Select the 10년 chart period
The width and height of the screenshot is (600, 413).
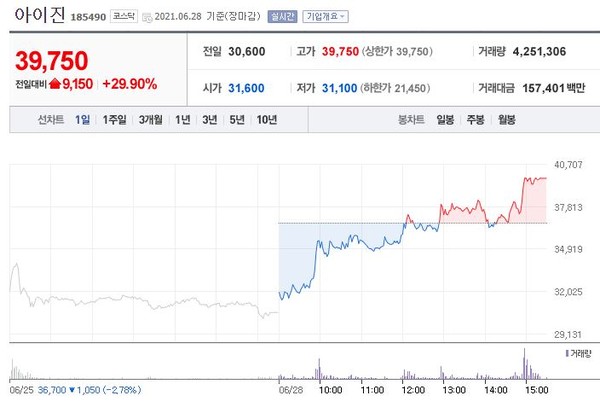(267, 120)
